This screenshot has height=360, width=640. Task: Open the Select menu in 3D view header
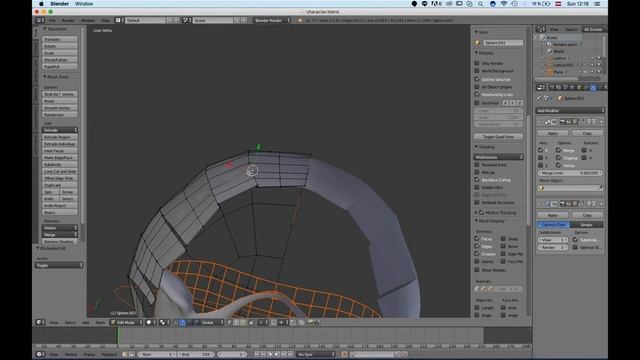click(70, 322)
